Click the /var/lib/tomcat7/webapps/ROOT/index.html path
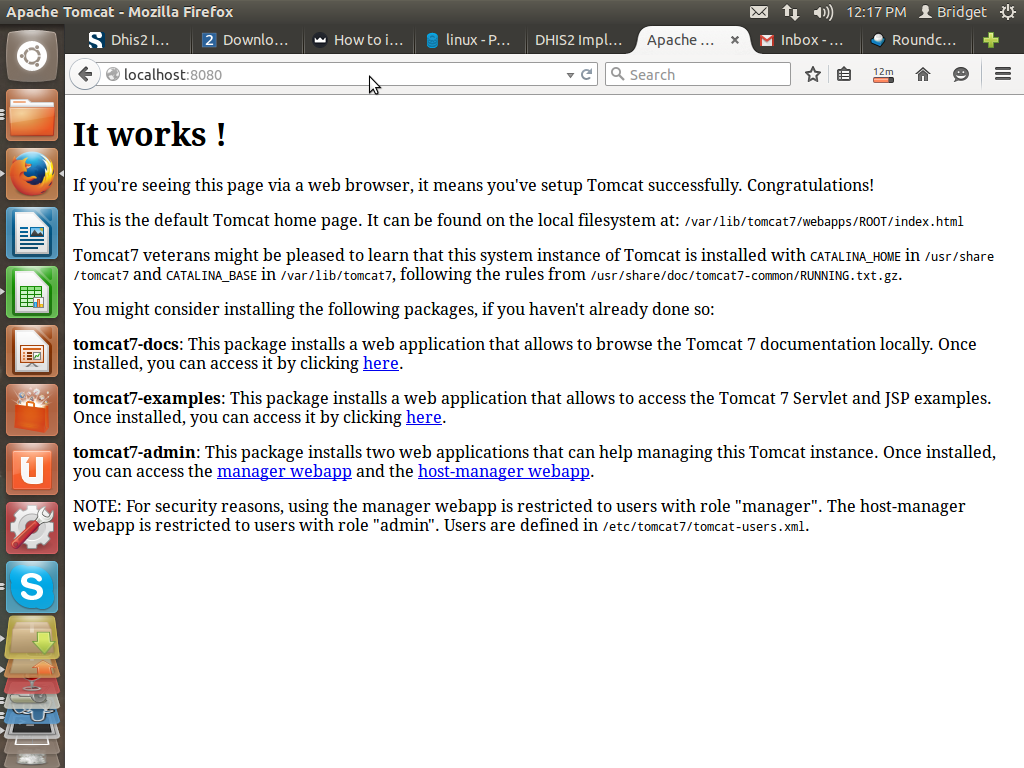The height and width of the screenshot is (768, 1024). [824, 221]
